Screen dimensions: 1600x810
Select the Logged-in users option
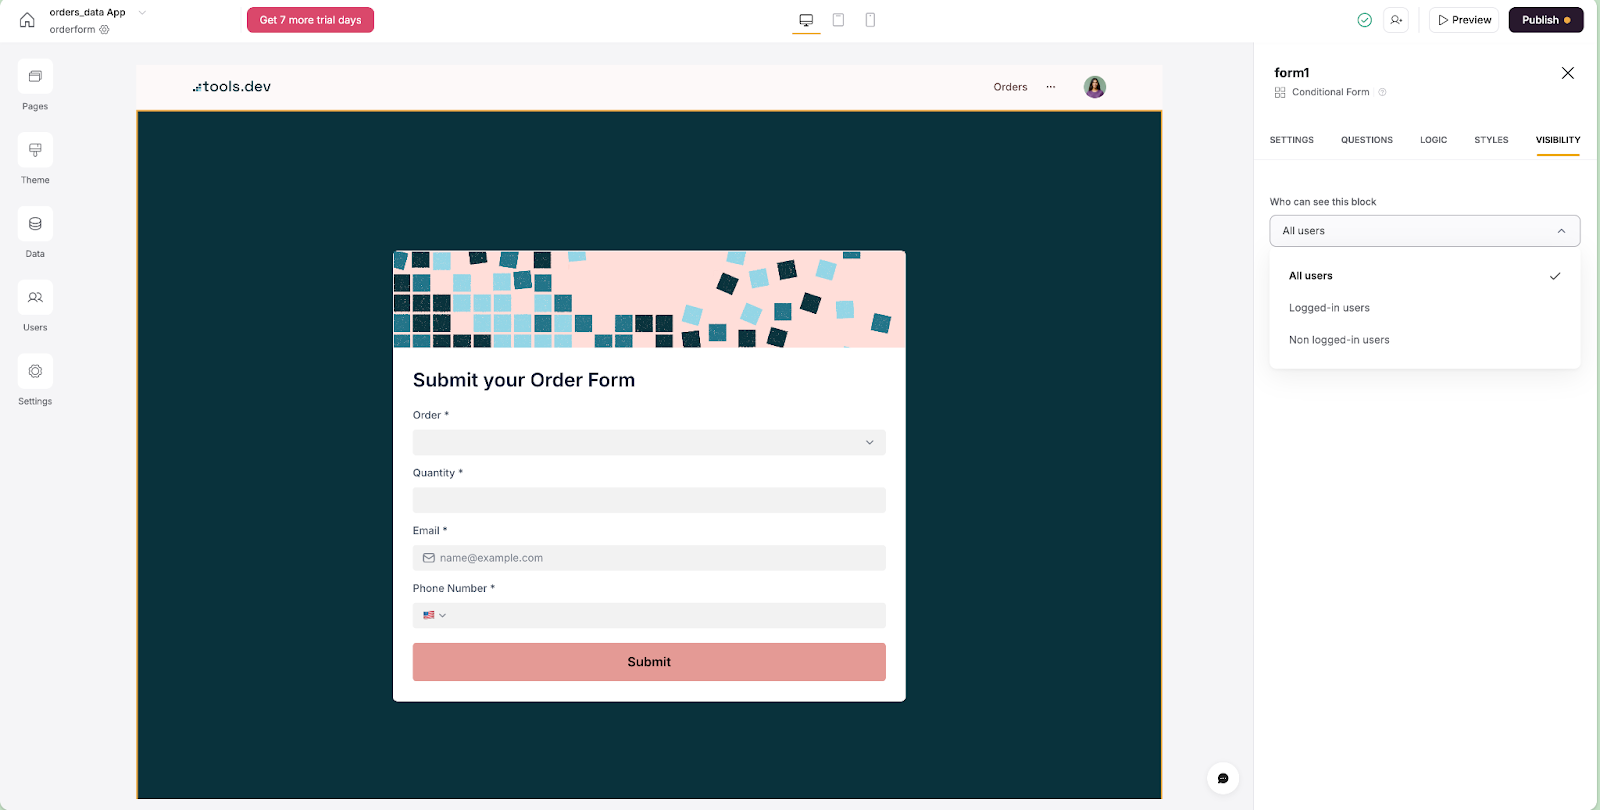[1424, 308]
